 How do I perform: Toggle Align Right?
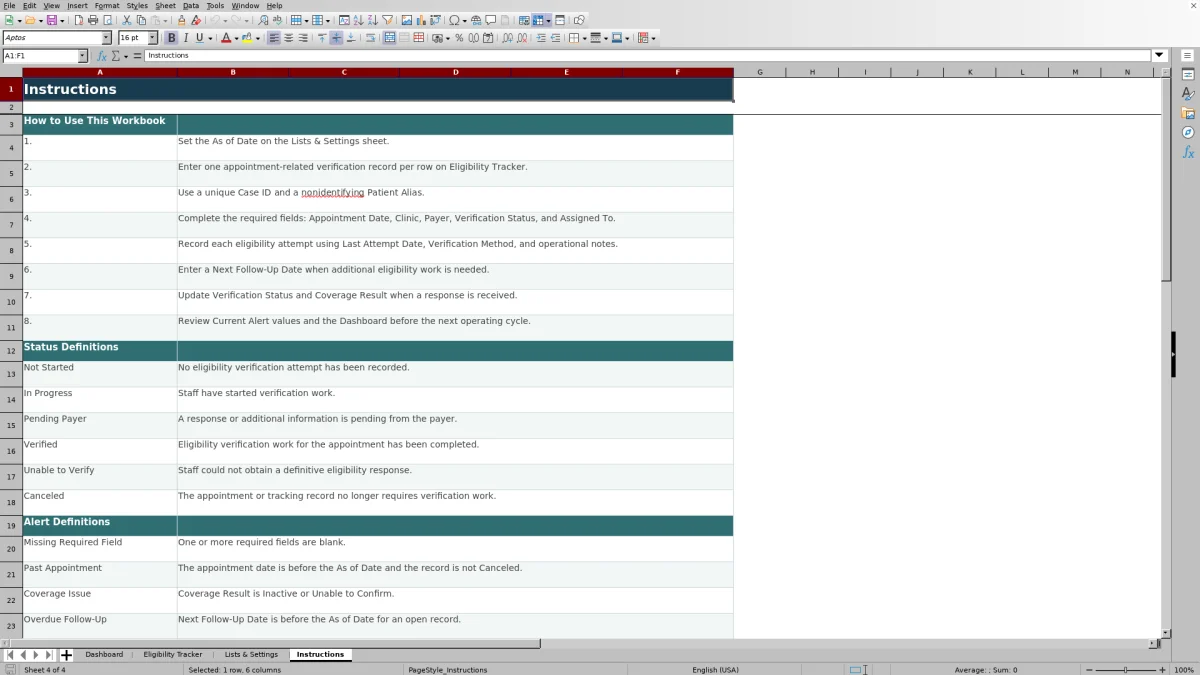[303, 38]
